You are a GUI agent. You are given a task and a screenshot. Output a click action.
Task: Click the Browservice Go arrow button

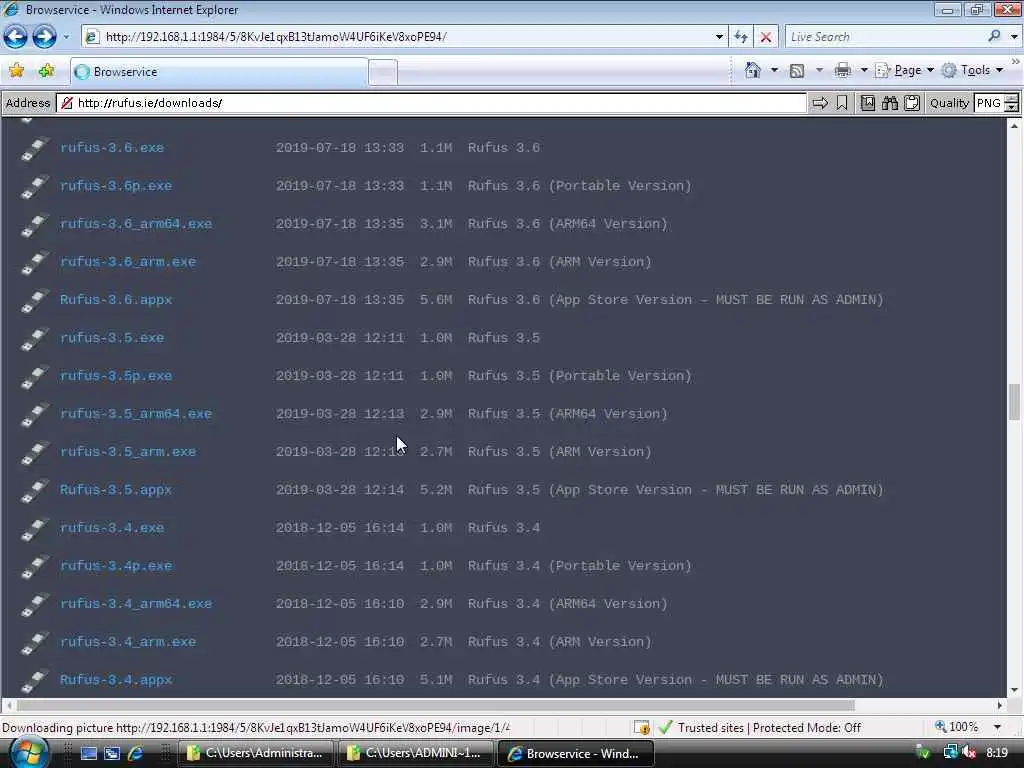tap(820, 103)
